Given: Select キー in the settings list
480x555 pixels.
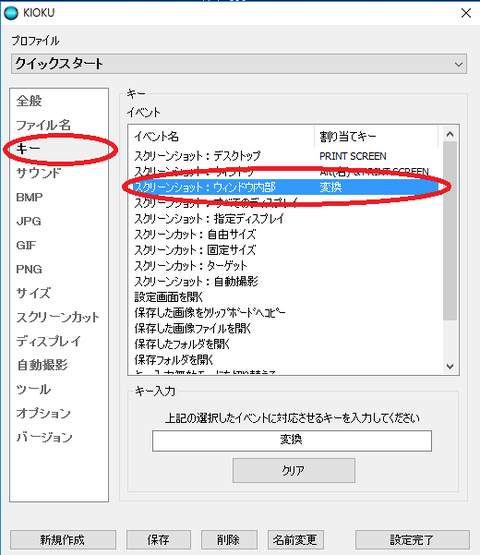Looking at the screenshot, I should pyautogui.click(x=28, y=149).
